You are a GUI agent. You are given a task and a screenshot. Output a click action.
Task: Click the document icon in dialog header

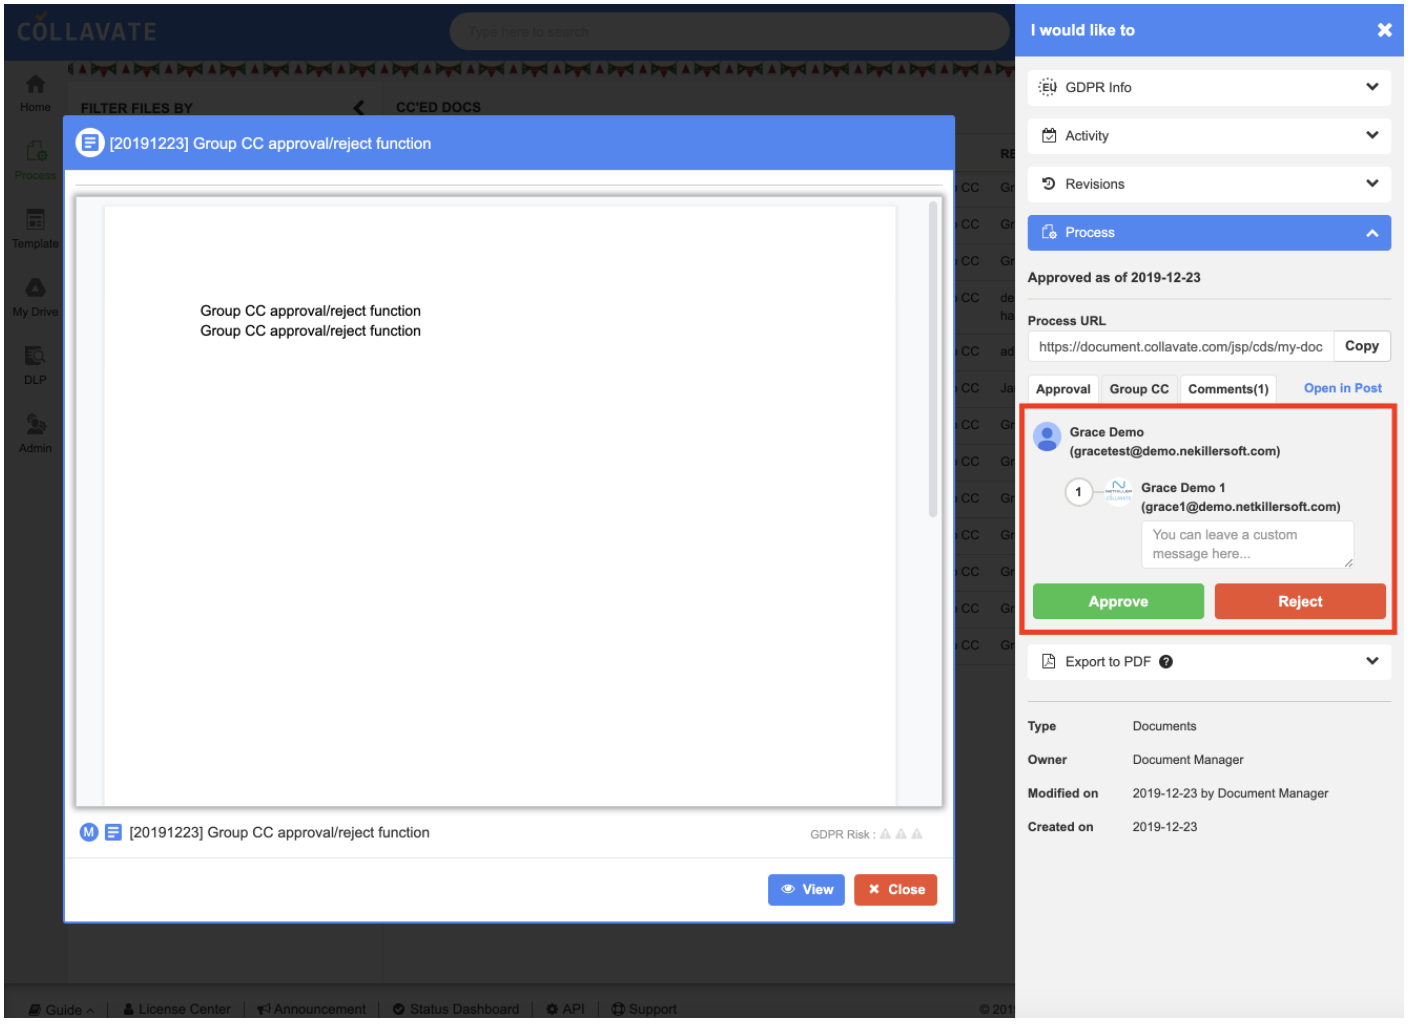90,143
